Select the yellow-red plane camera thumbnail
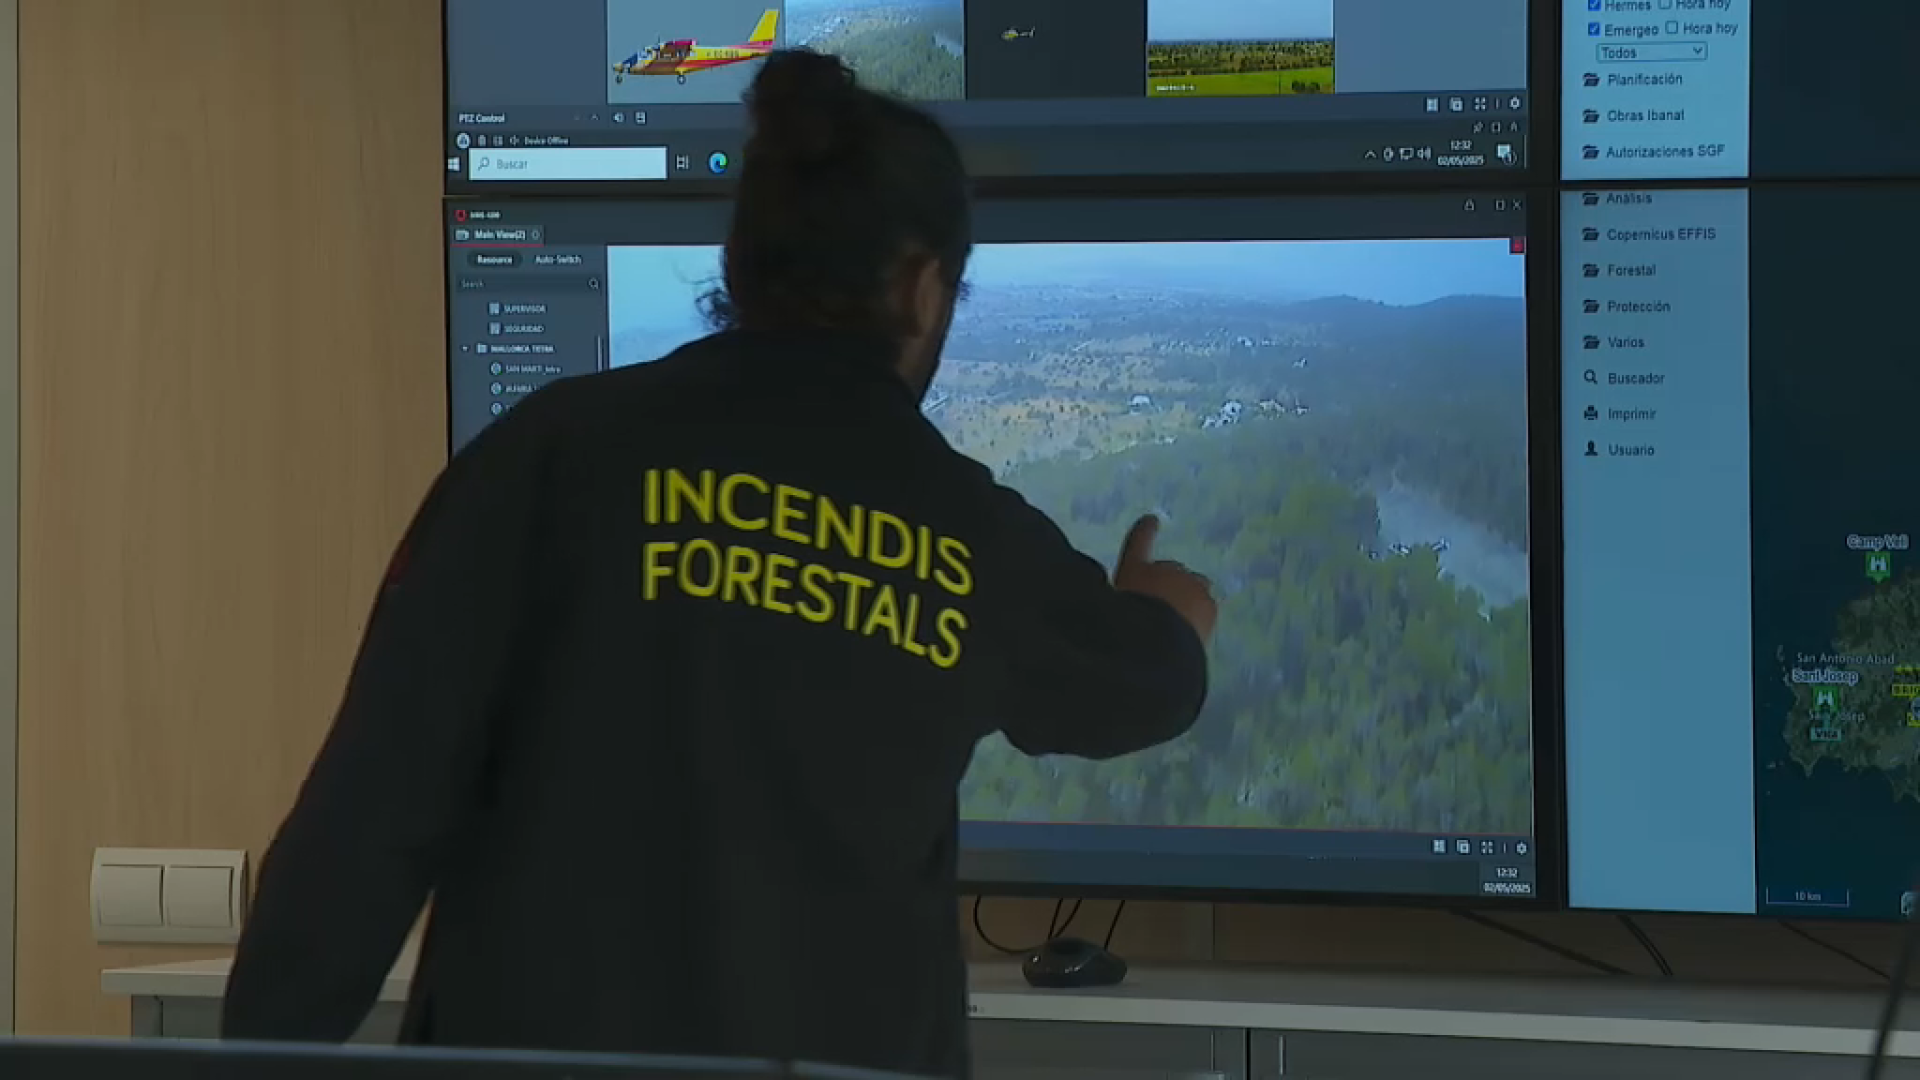The image size is (1920, 1080). (695, 50)
